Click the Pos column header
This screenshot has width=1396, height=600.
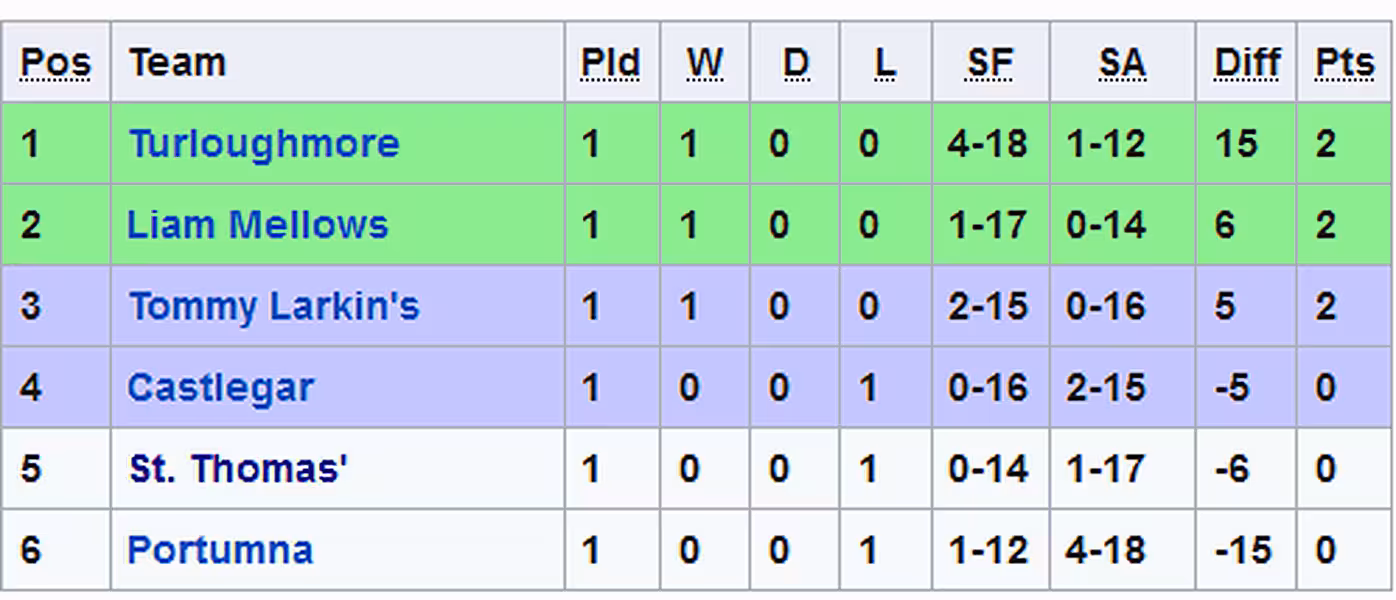[x=55, y=63]
